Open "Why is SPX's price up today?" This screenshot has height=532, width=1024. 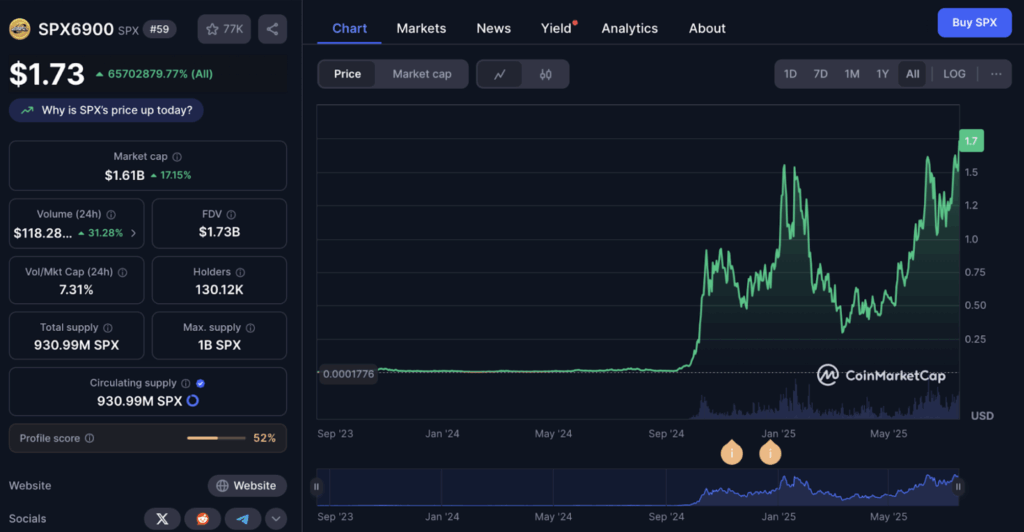coord(106,110)
